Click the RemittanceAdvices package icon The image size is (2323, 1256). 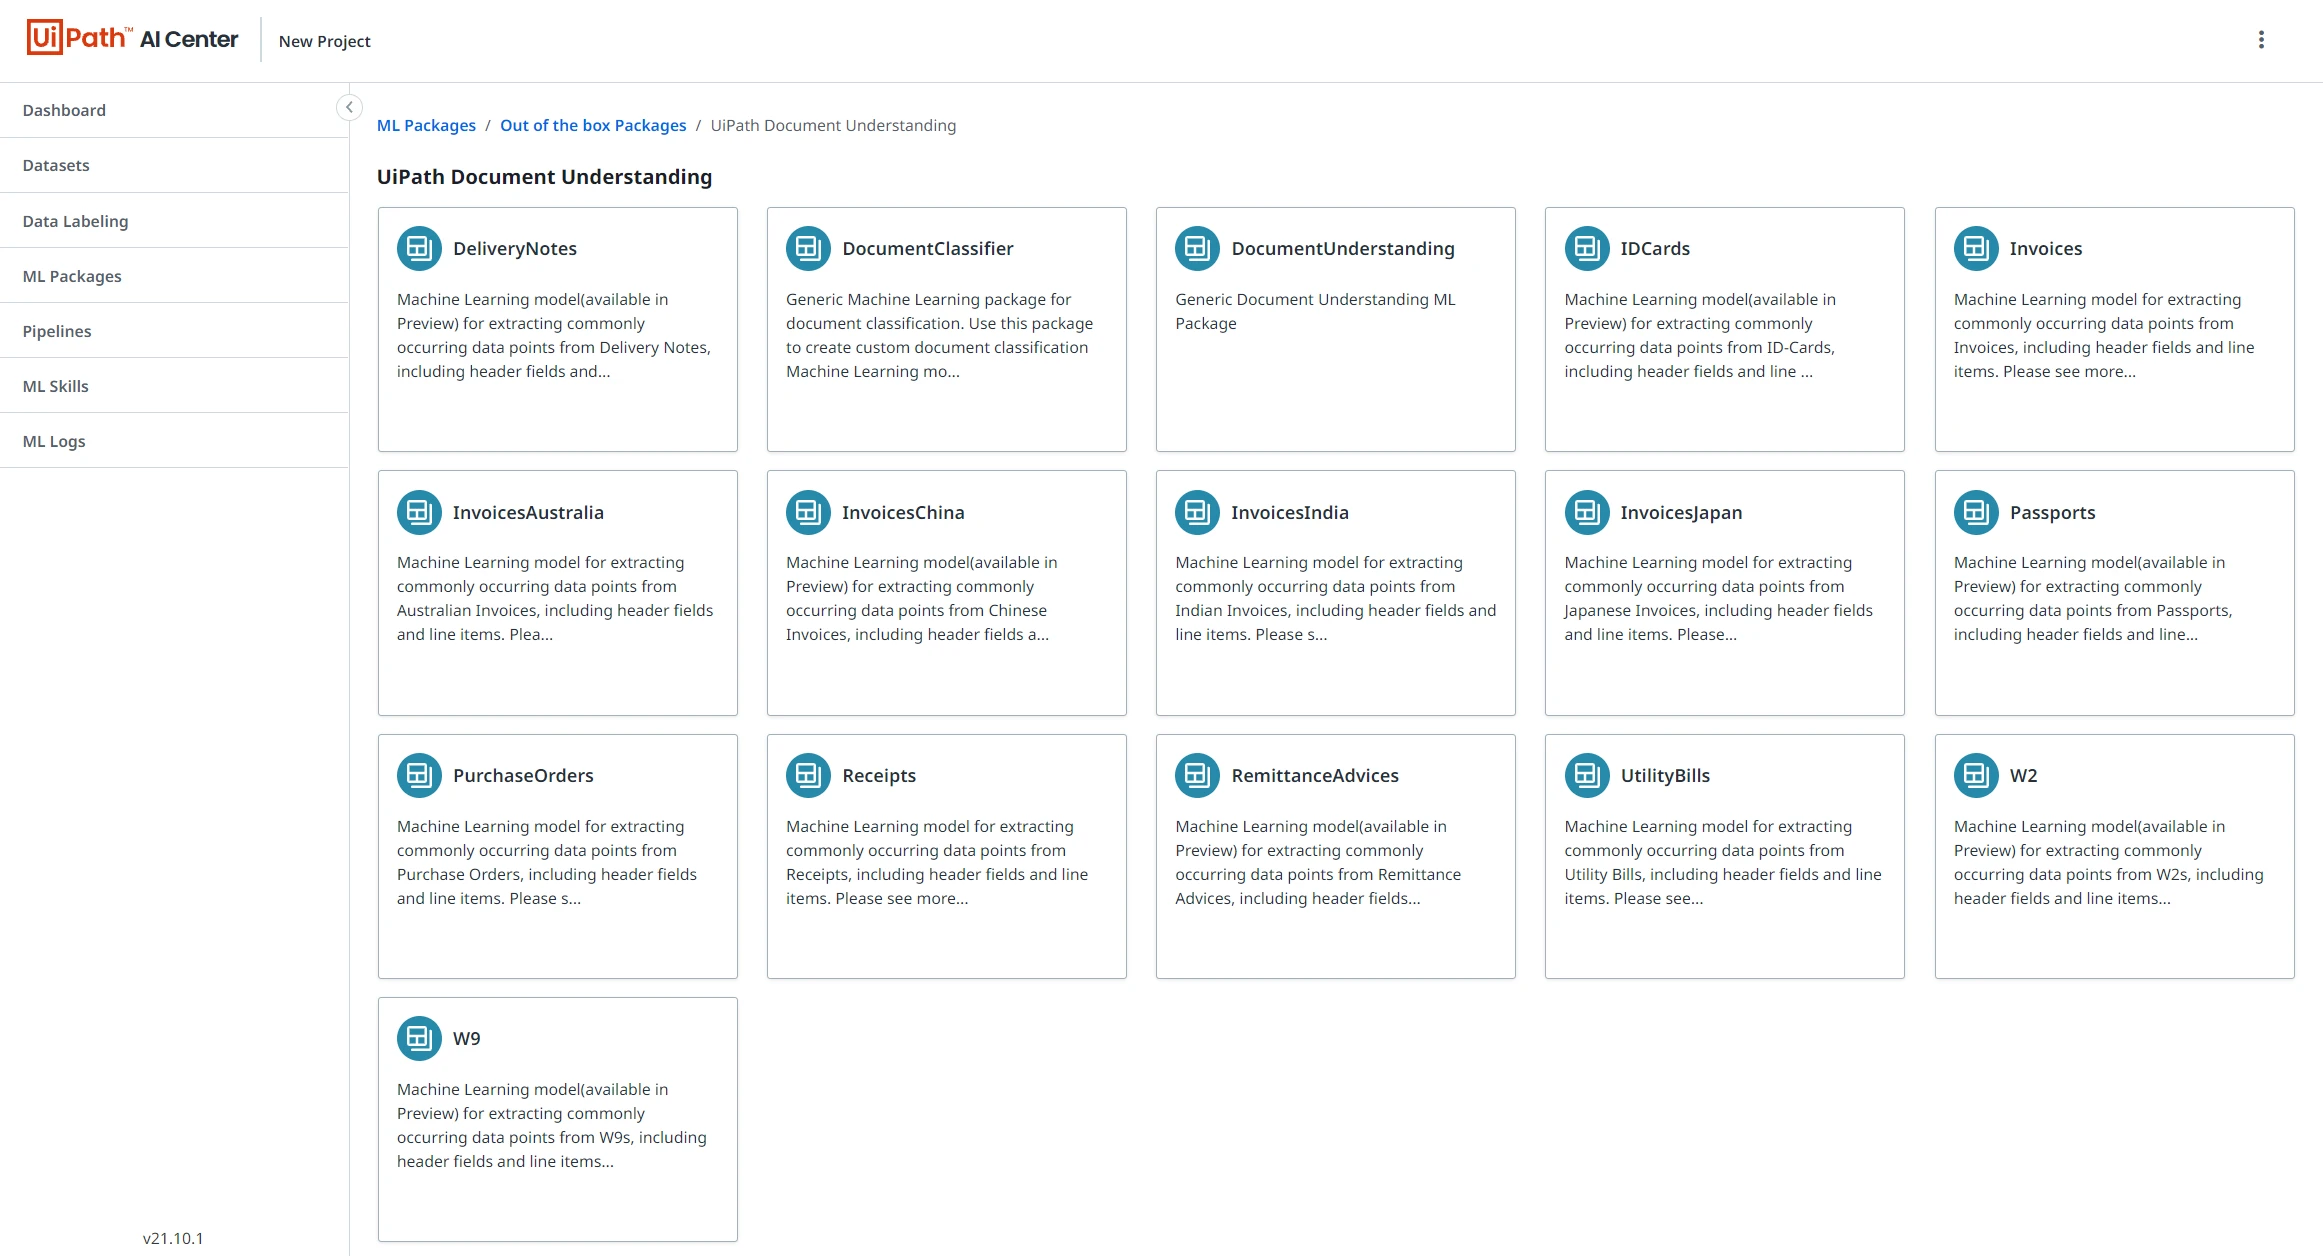pos(1197,775)
